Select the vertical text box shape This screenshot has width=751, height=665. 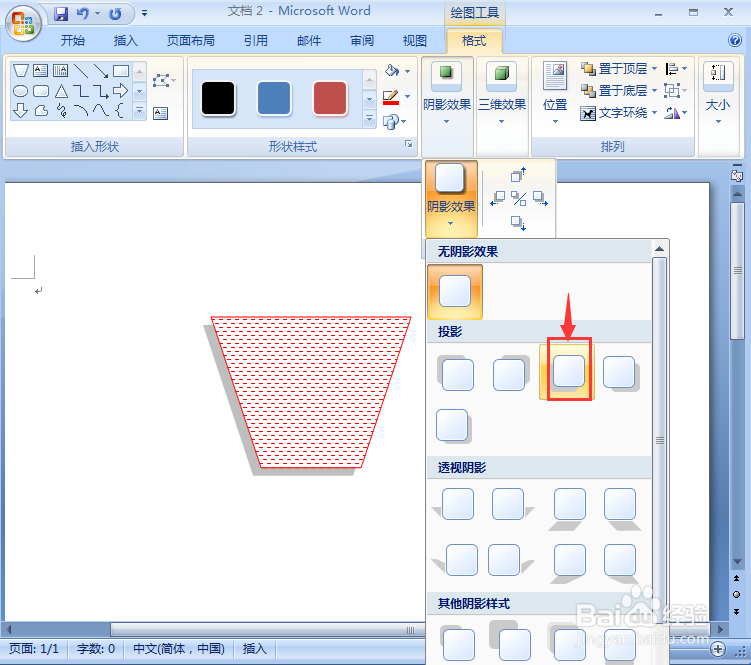[60, 71]
